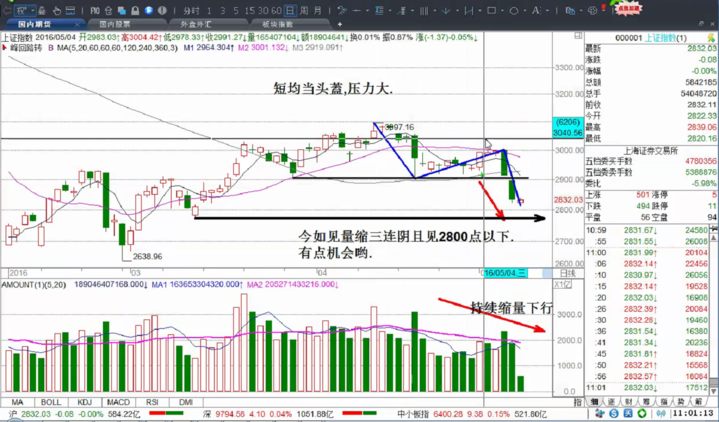Switch to the KDJ indicator tab
The height and width of the screenshot is (422, 719).
[85, 402]
